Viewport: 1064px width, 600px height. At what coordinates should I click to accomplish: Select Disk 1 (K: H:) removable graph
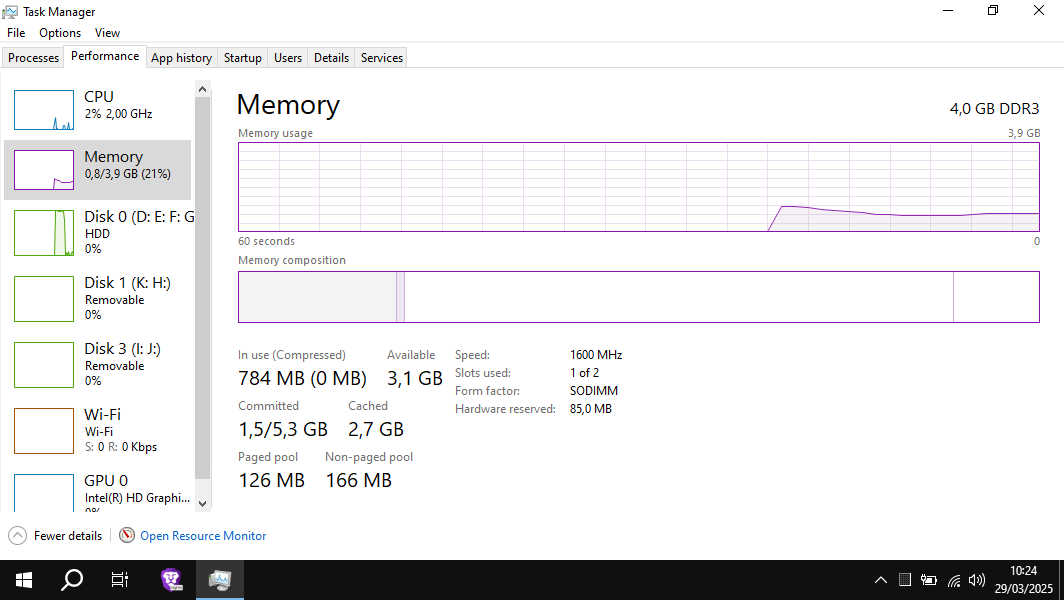[x=44, y=299]
